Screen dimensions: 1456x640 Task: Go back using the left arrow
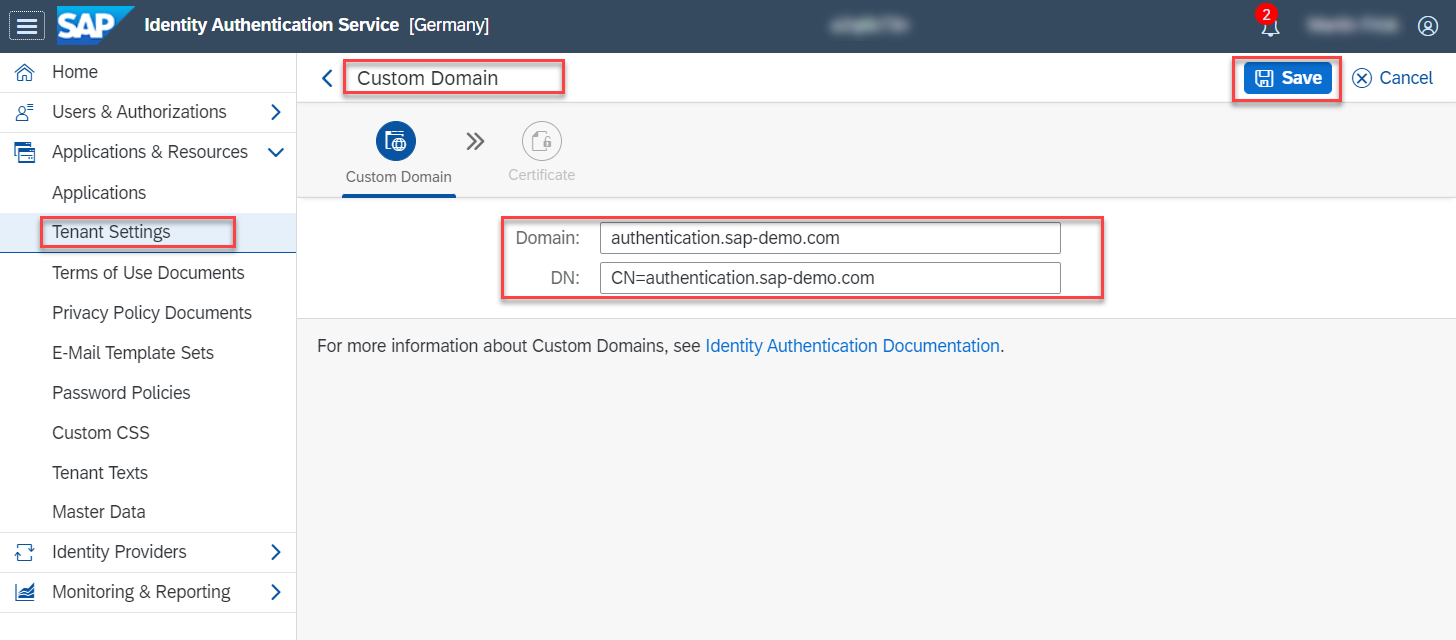[x=327, y=78]
